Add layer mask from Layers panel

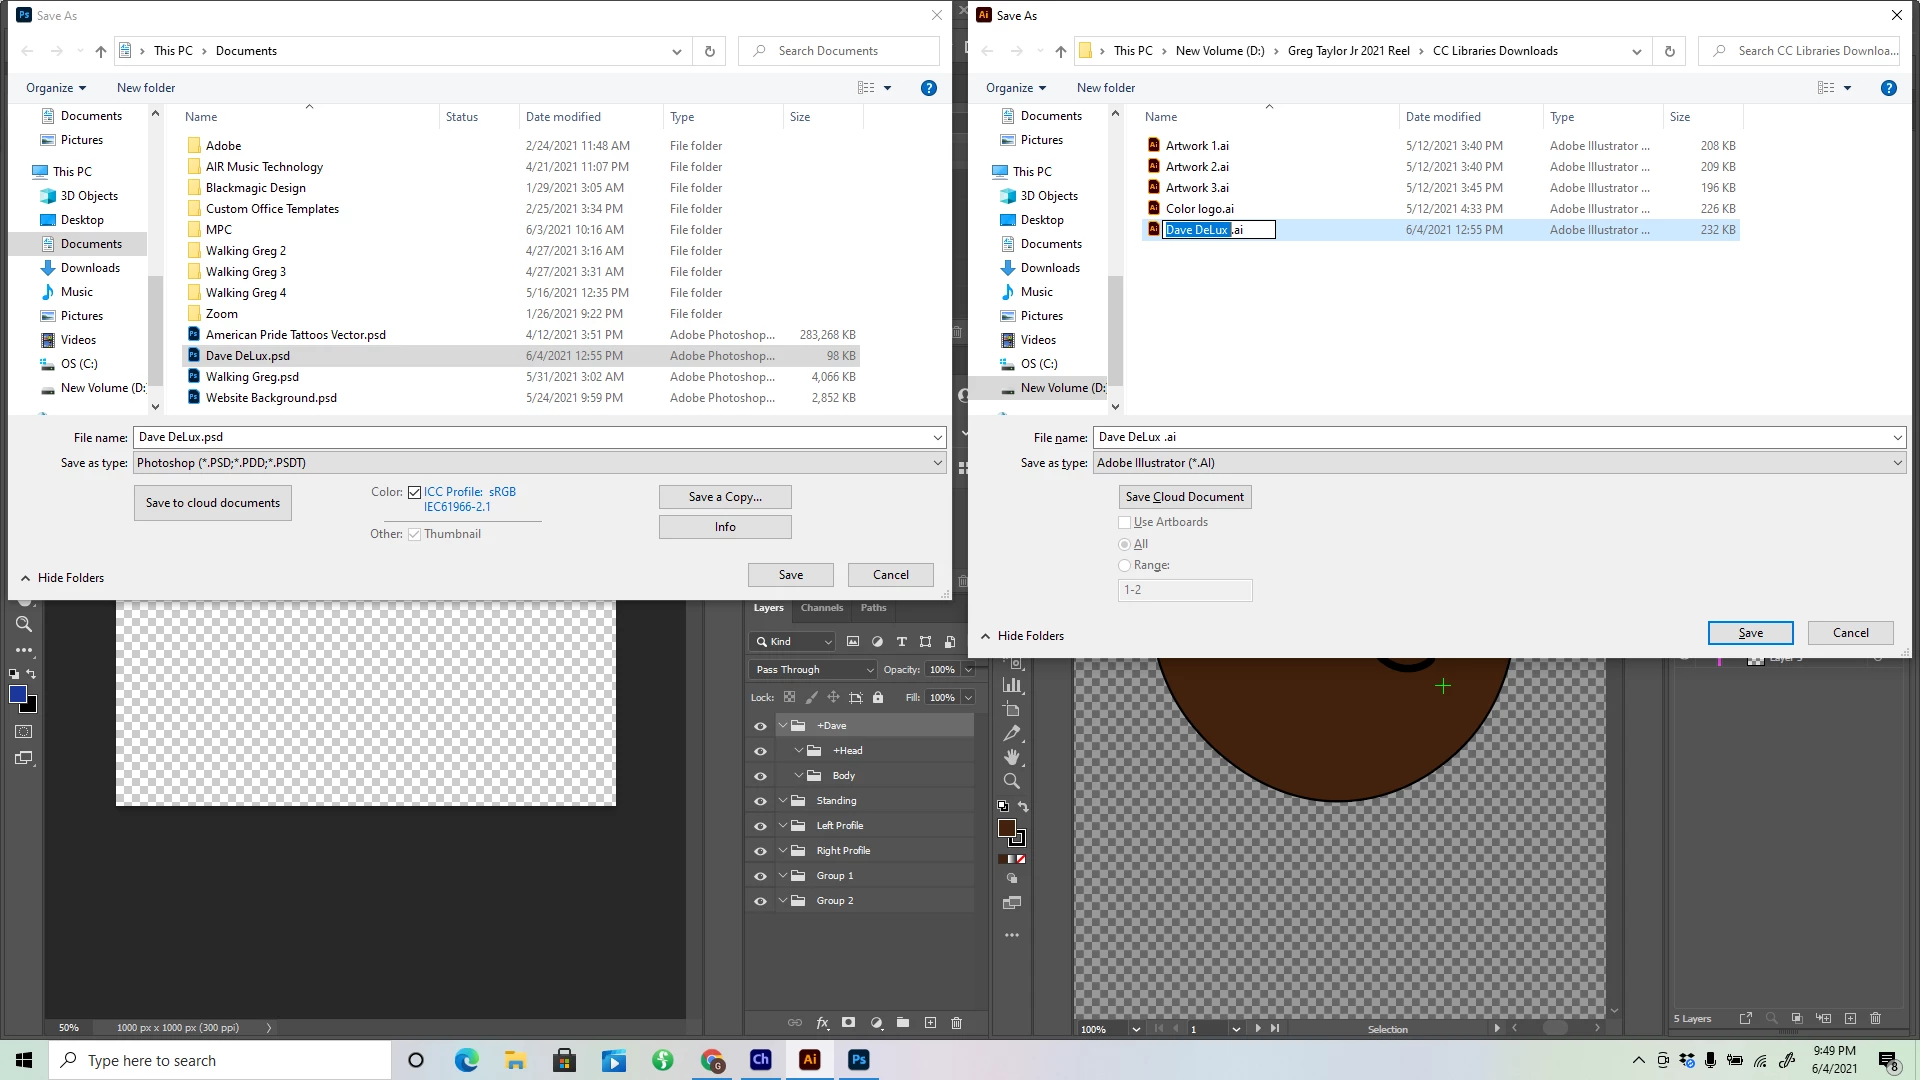848,1022
